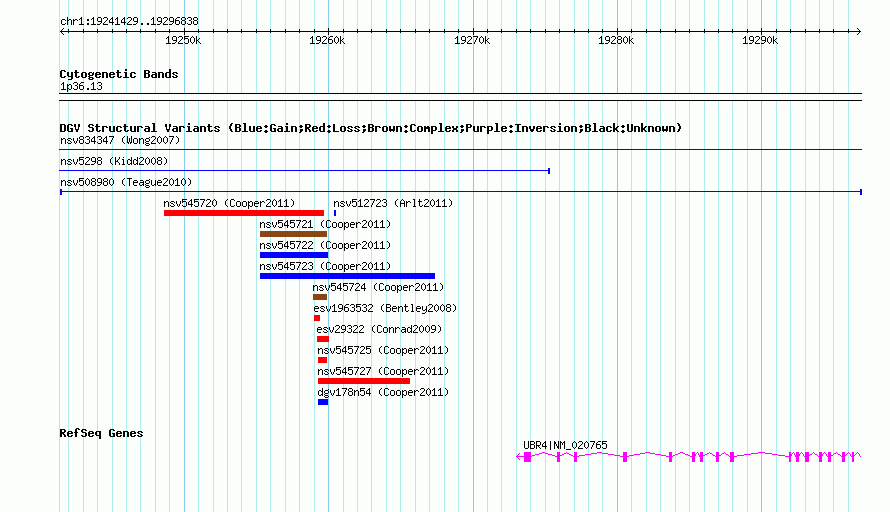Click the nsv545720 (Cooper2011) label

[229, 203]
